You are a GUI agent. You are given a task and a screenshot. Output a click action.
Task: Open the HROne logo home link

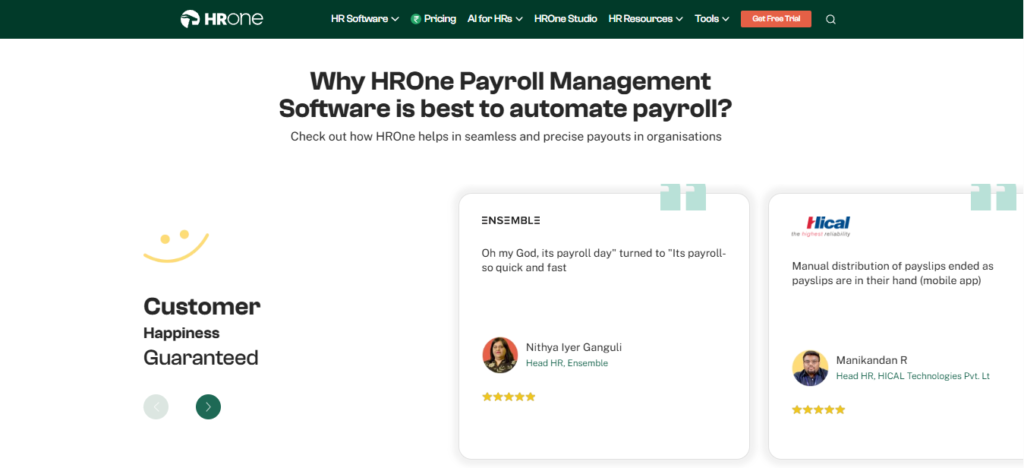pyautogui.click(x=222, y=19)
